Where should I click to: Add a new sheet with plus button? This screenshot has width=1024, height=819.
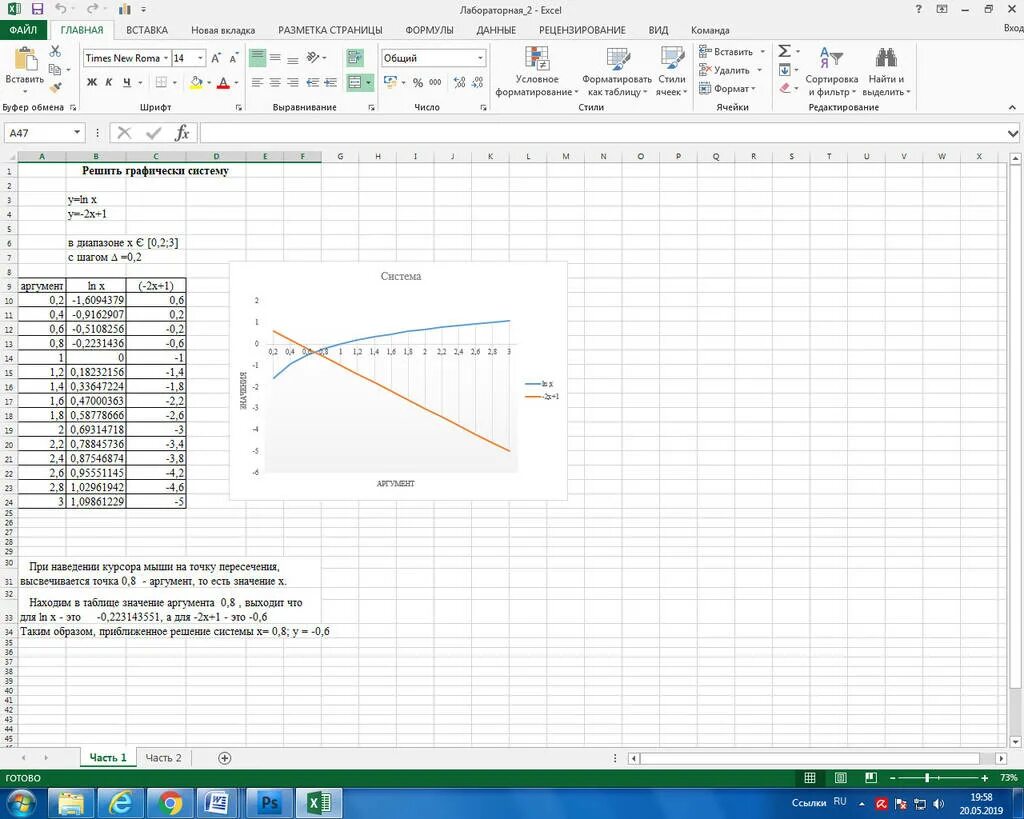(225, 758)
